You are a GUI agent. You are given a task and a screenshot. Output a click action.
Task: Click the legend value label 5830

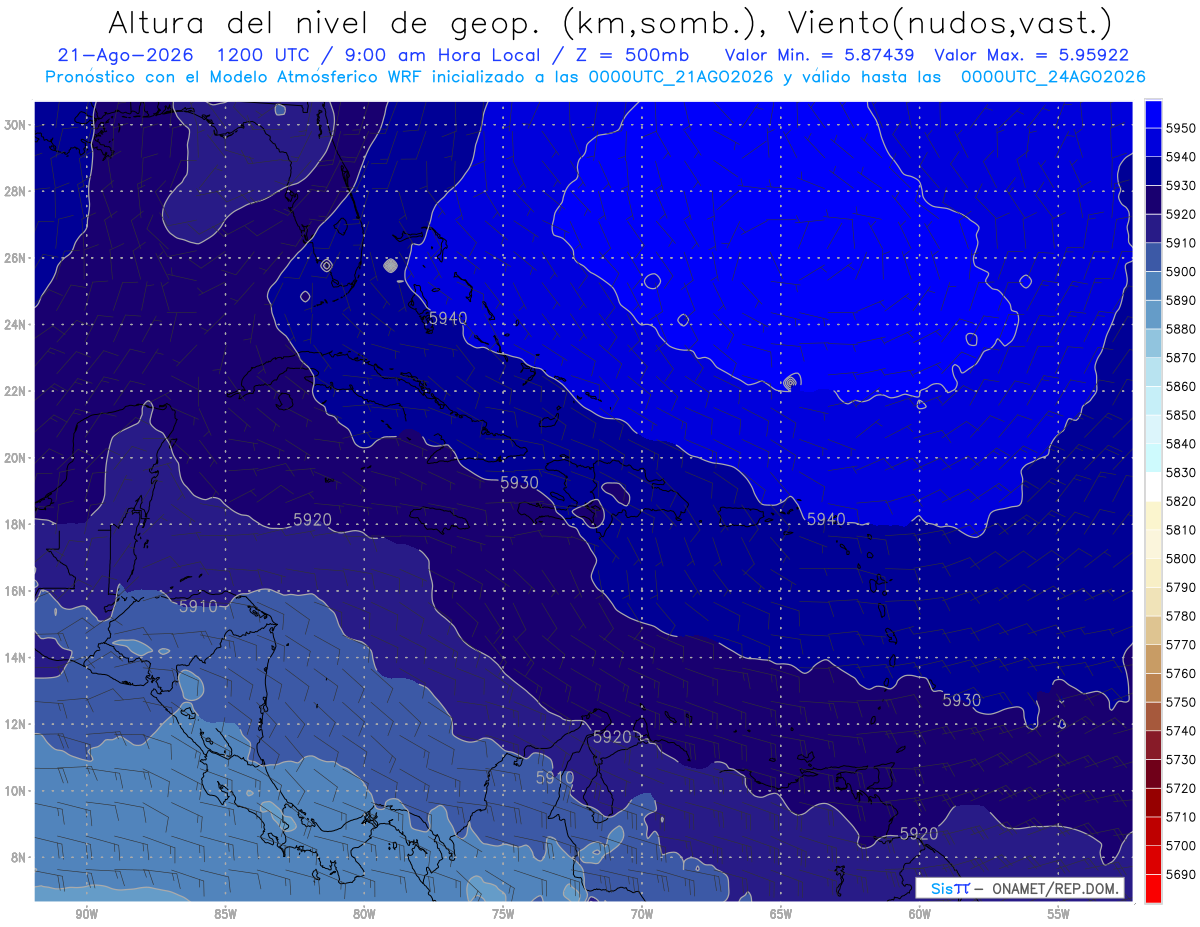coord(1180,472)
